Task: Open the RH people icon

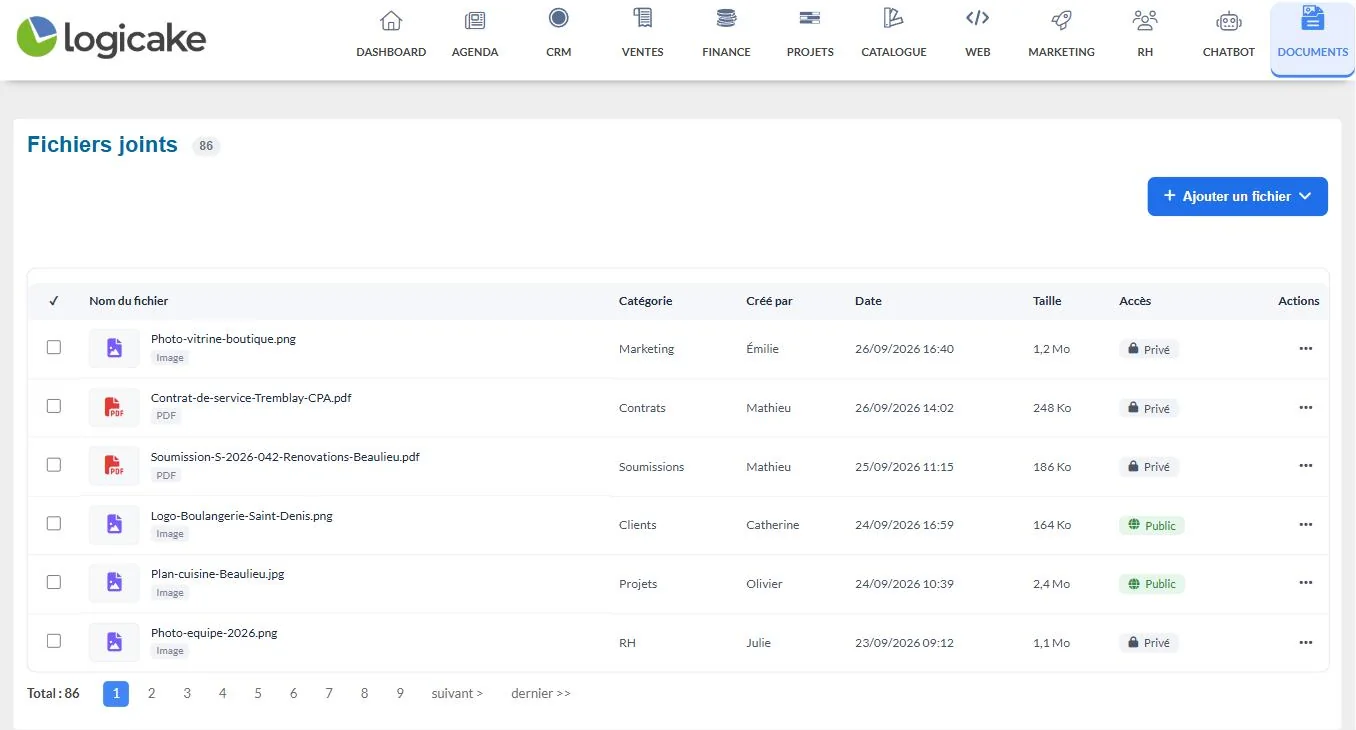Action: pos(1145,20)
